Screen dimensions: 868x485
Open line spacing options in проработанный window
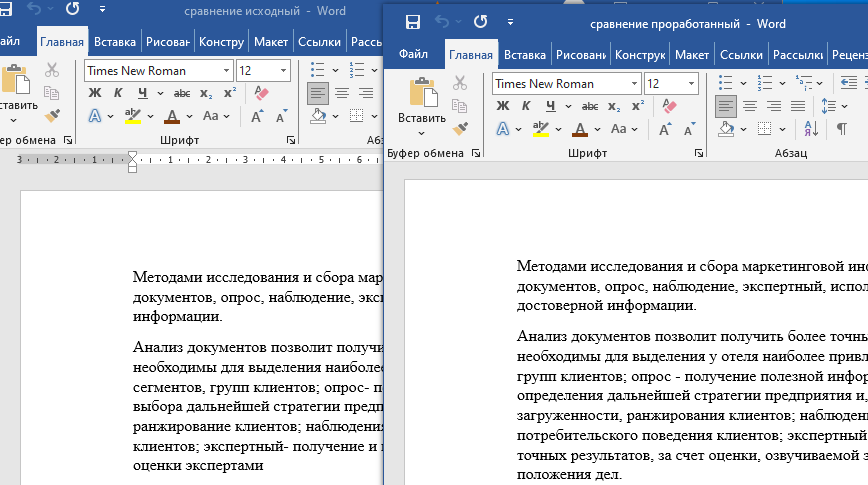click(x=829, y=106)
